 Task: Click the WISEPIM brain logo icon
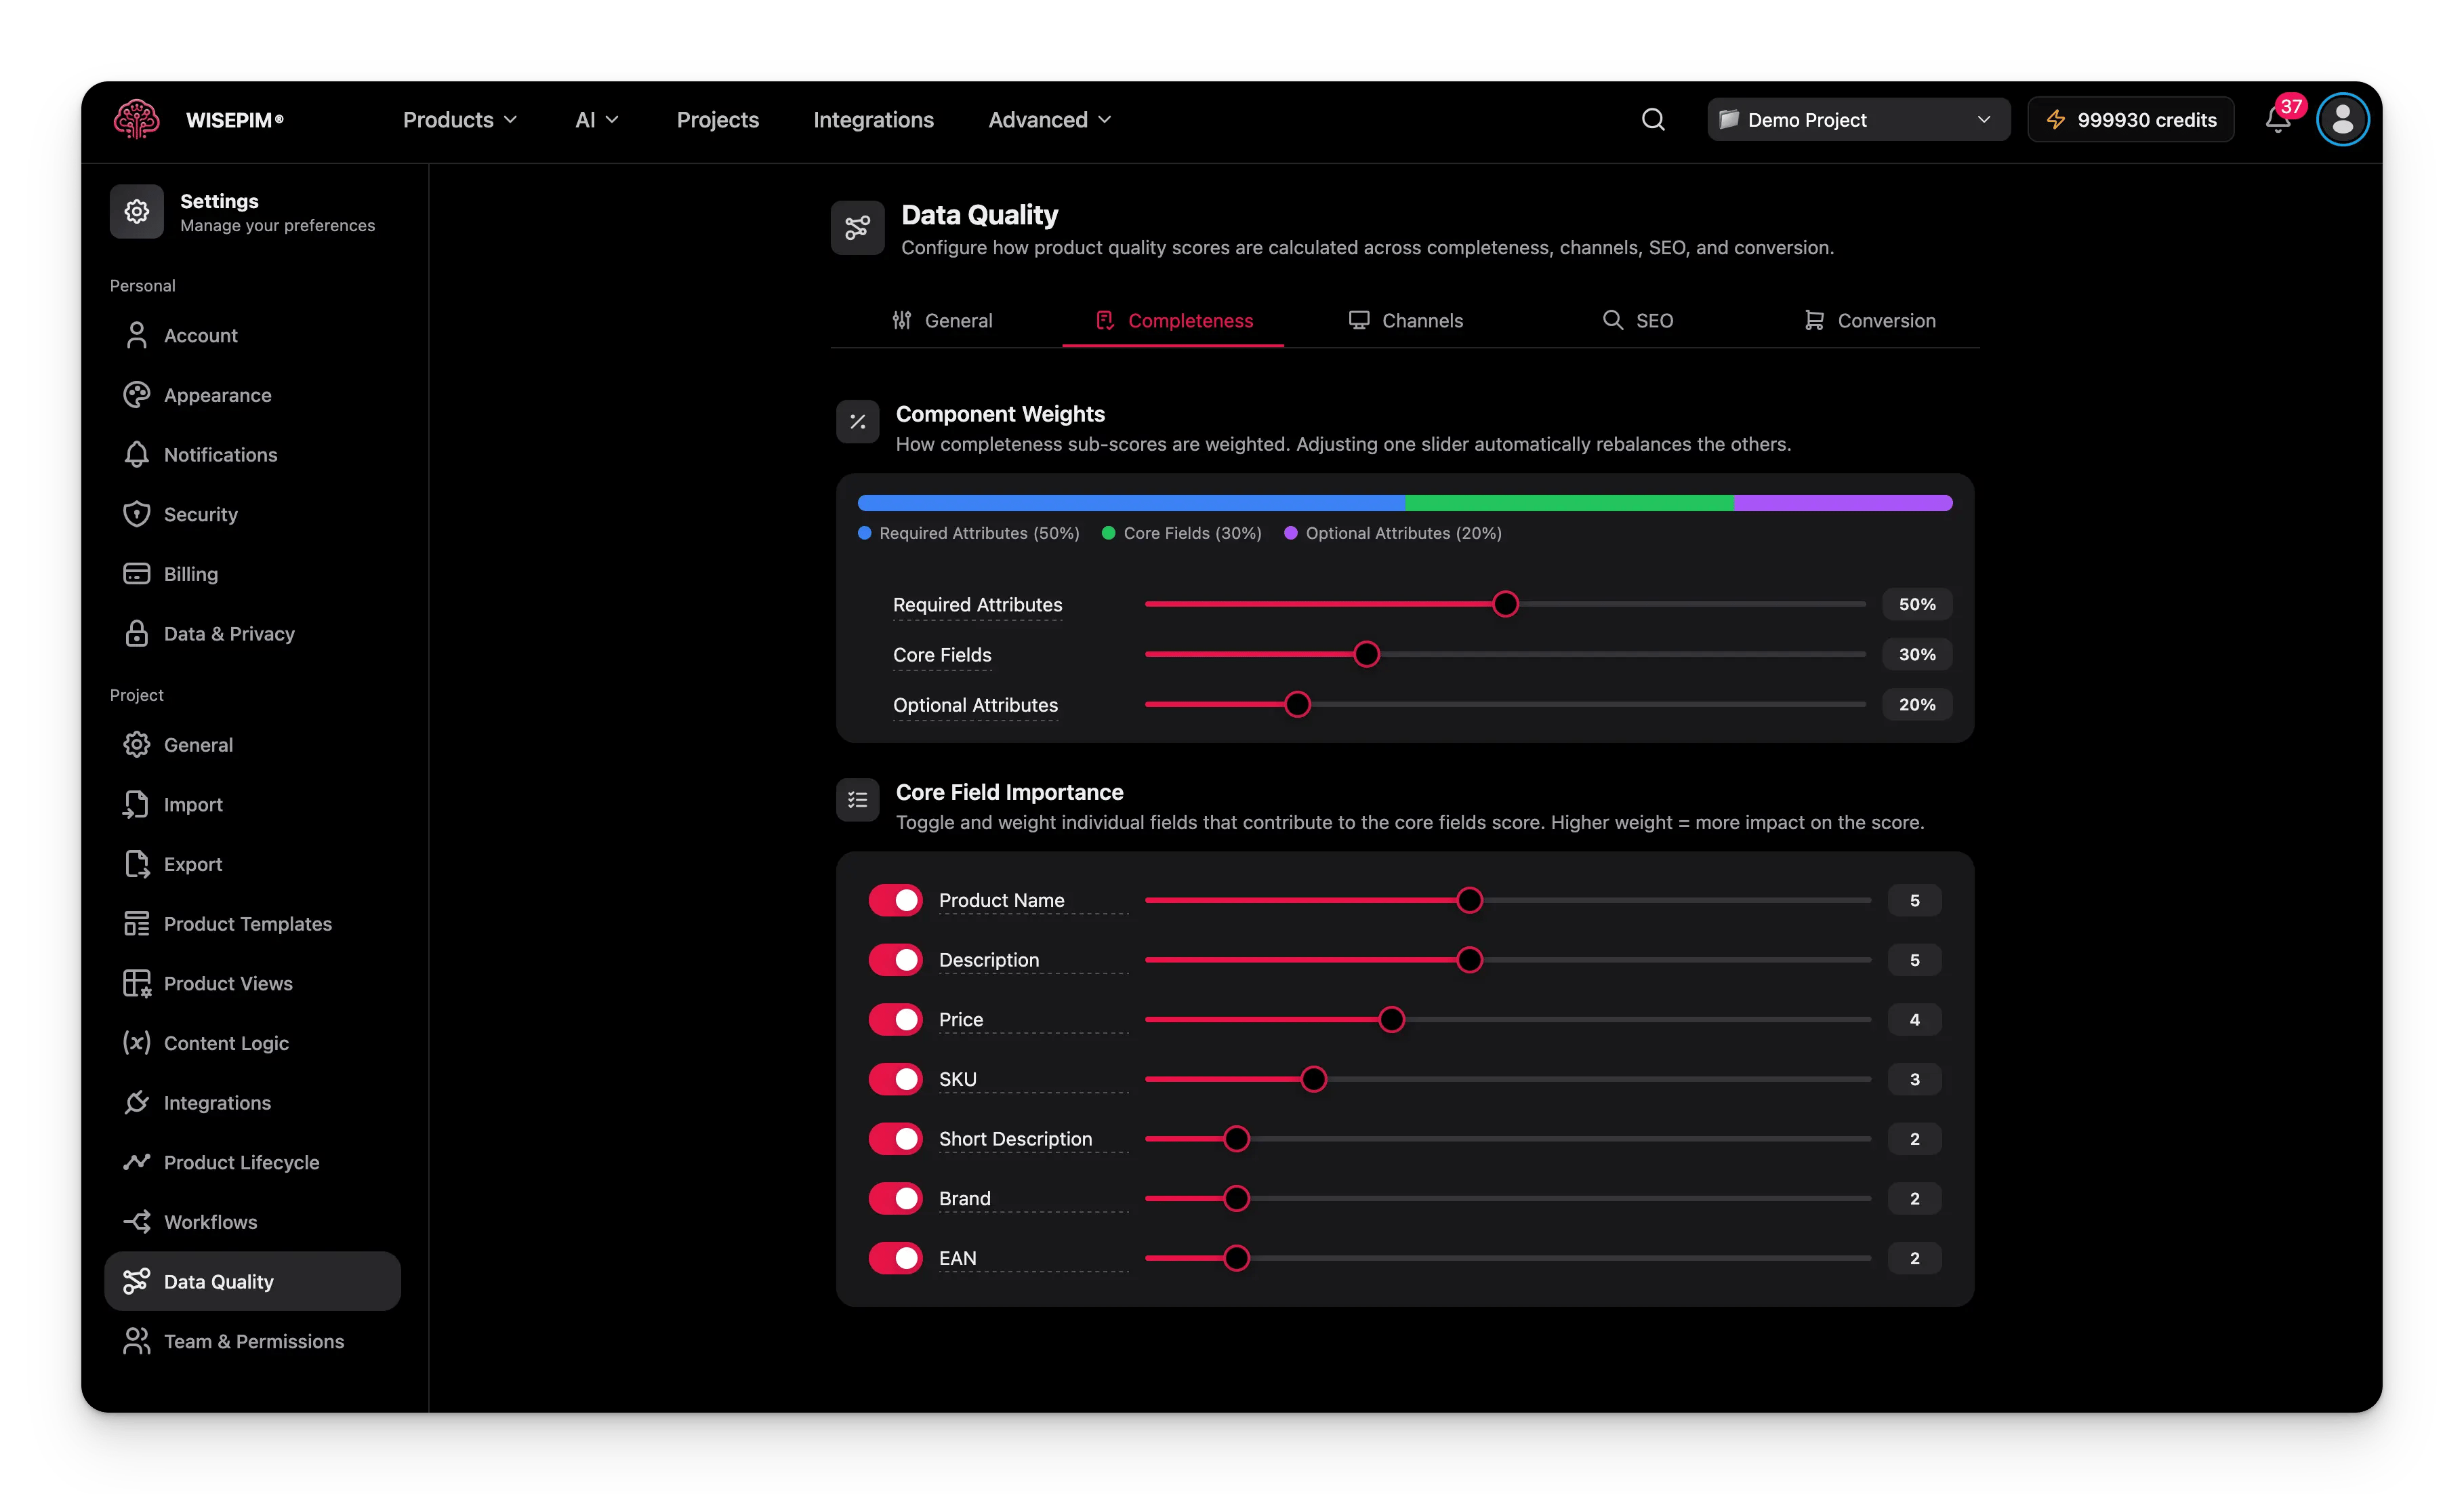pyautogui.click(x=136, y=120)
